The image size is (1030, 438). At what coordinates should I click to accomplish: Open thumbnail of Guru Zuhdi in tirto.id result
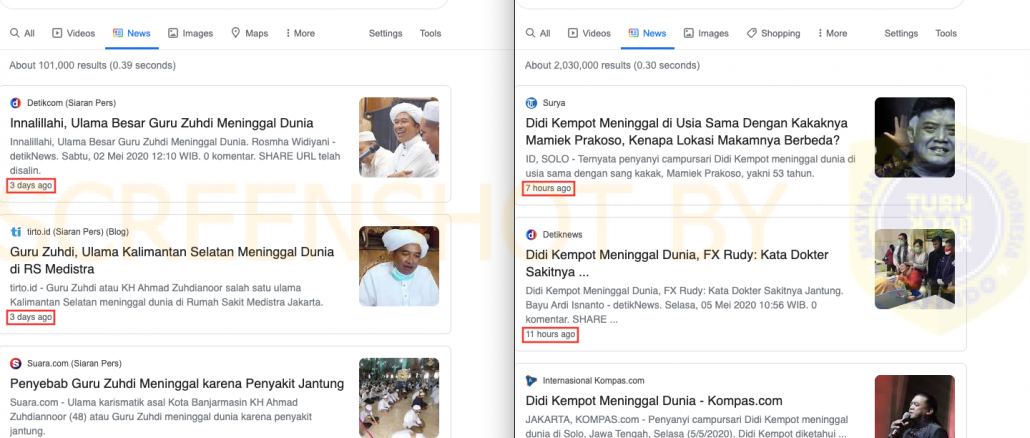pyautogui.click(x=399, y=266)
